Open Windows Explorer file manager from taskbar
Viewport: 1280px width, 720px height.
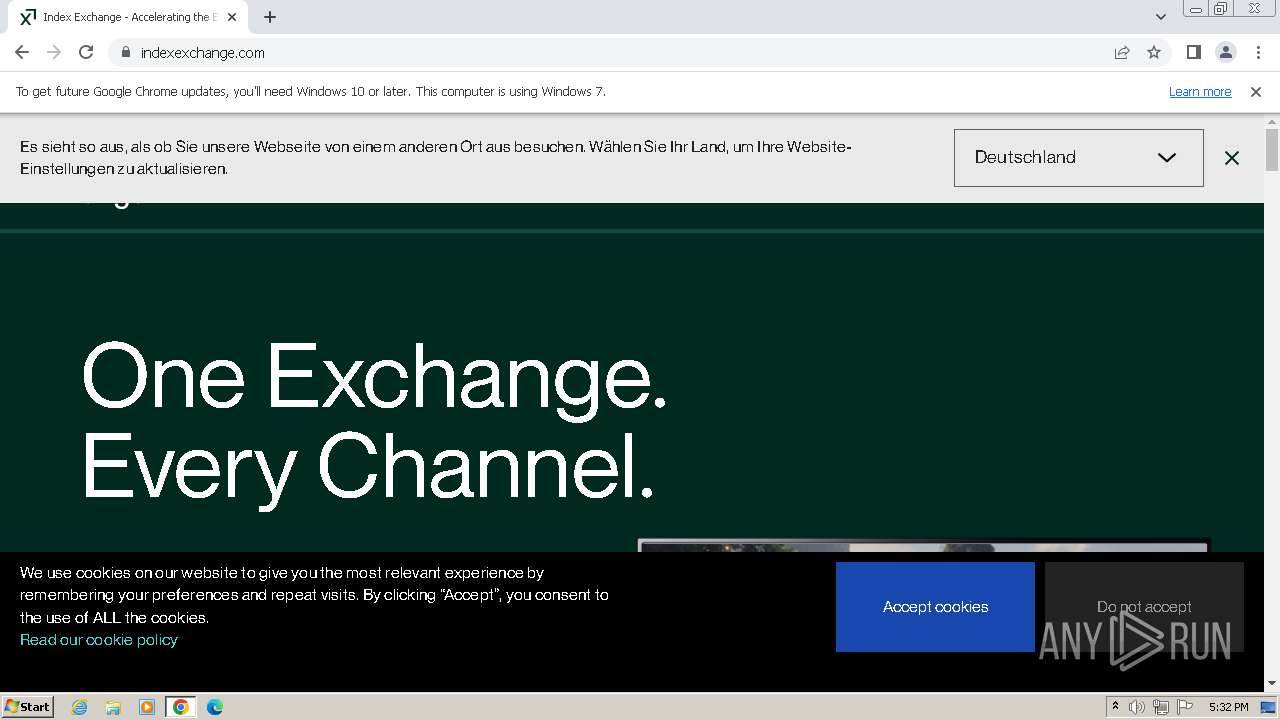[113, 707]
